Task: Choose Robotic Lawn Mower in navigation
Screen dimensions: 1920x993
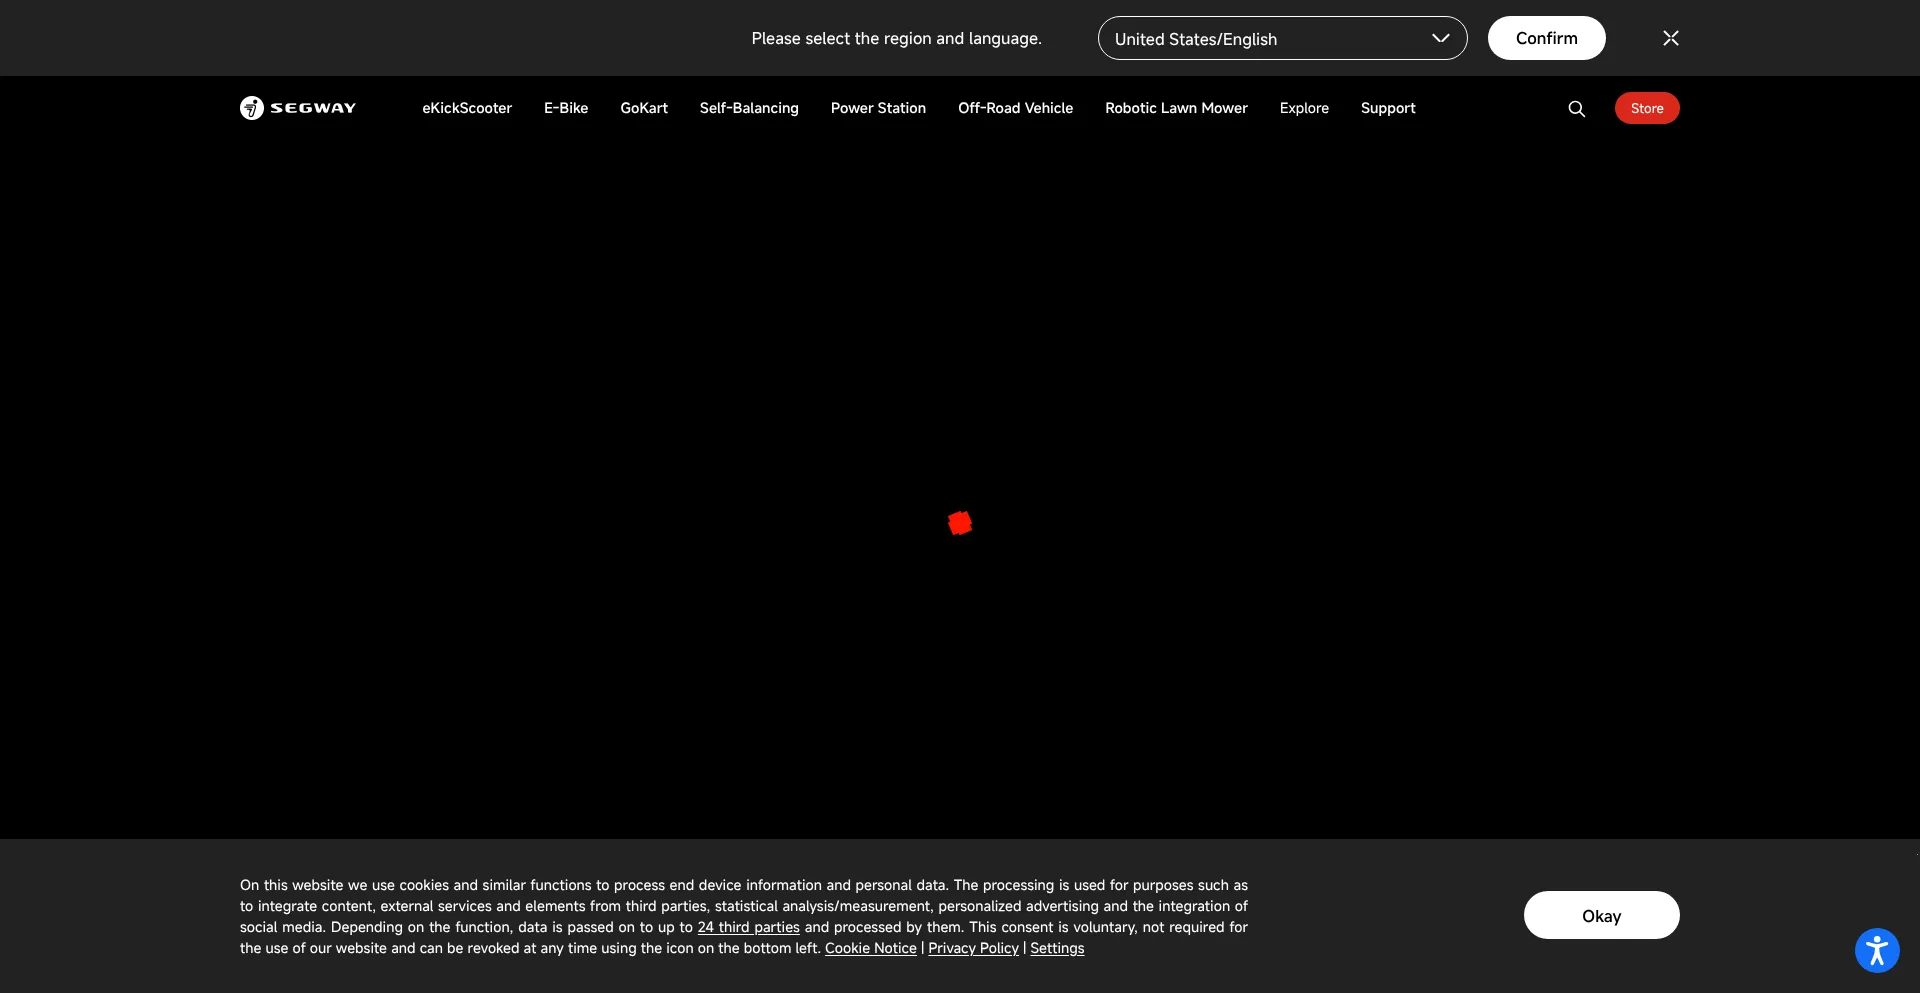Action: pyautogui.click(x=1176, y=108)
